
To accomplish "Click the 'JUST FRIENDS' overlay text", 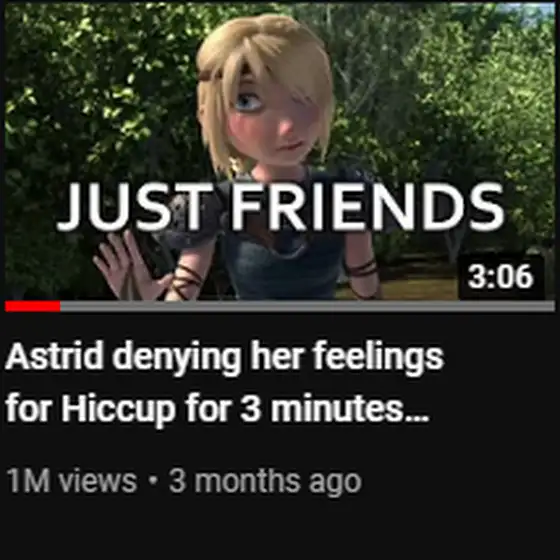I will coord(281,206).
